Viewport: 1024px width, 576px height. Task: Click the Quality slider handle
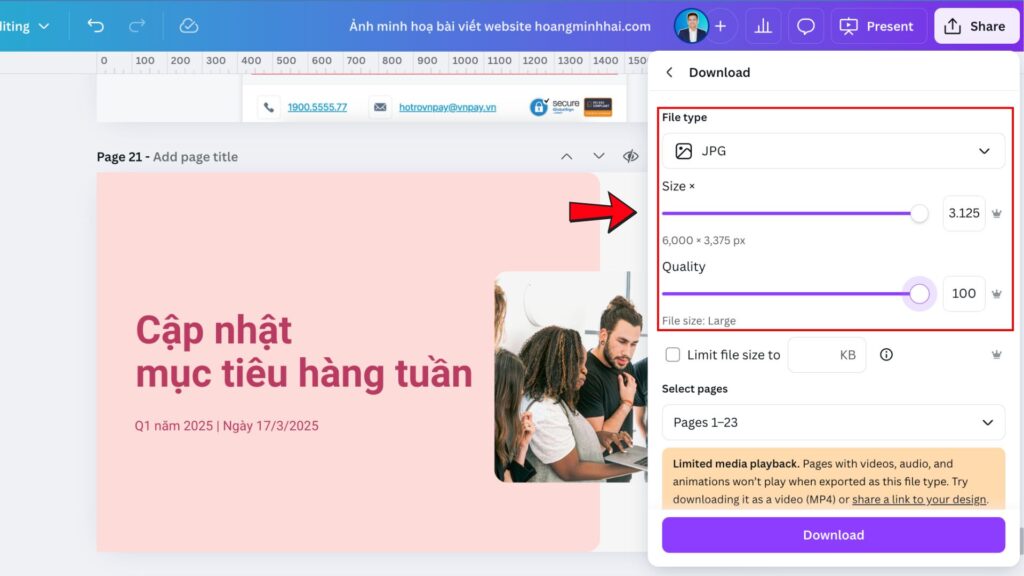919,294
